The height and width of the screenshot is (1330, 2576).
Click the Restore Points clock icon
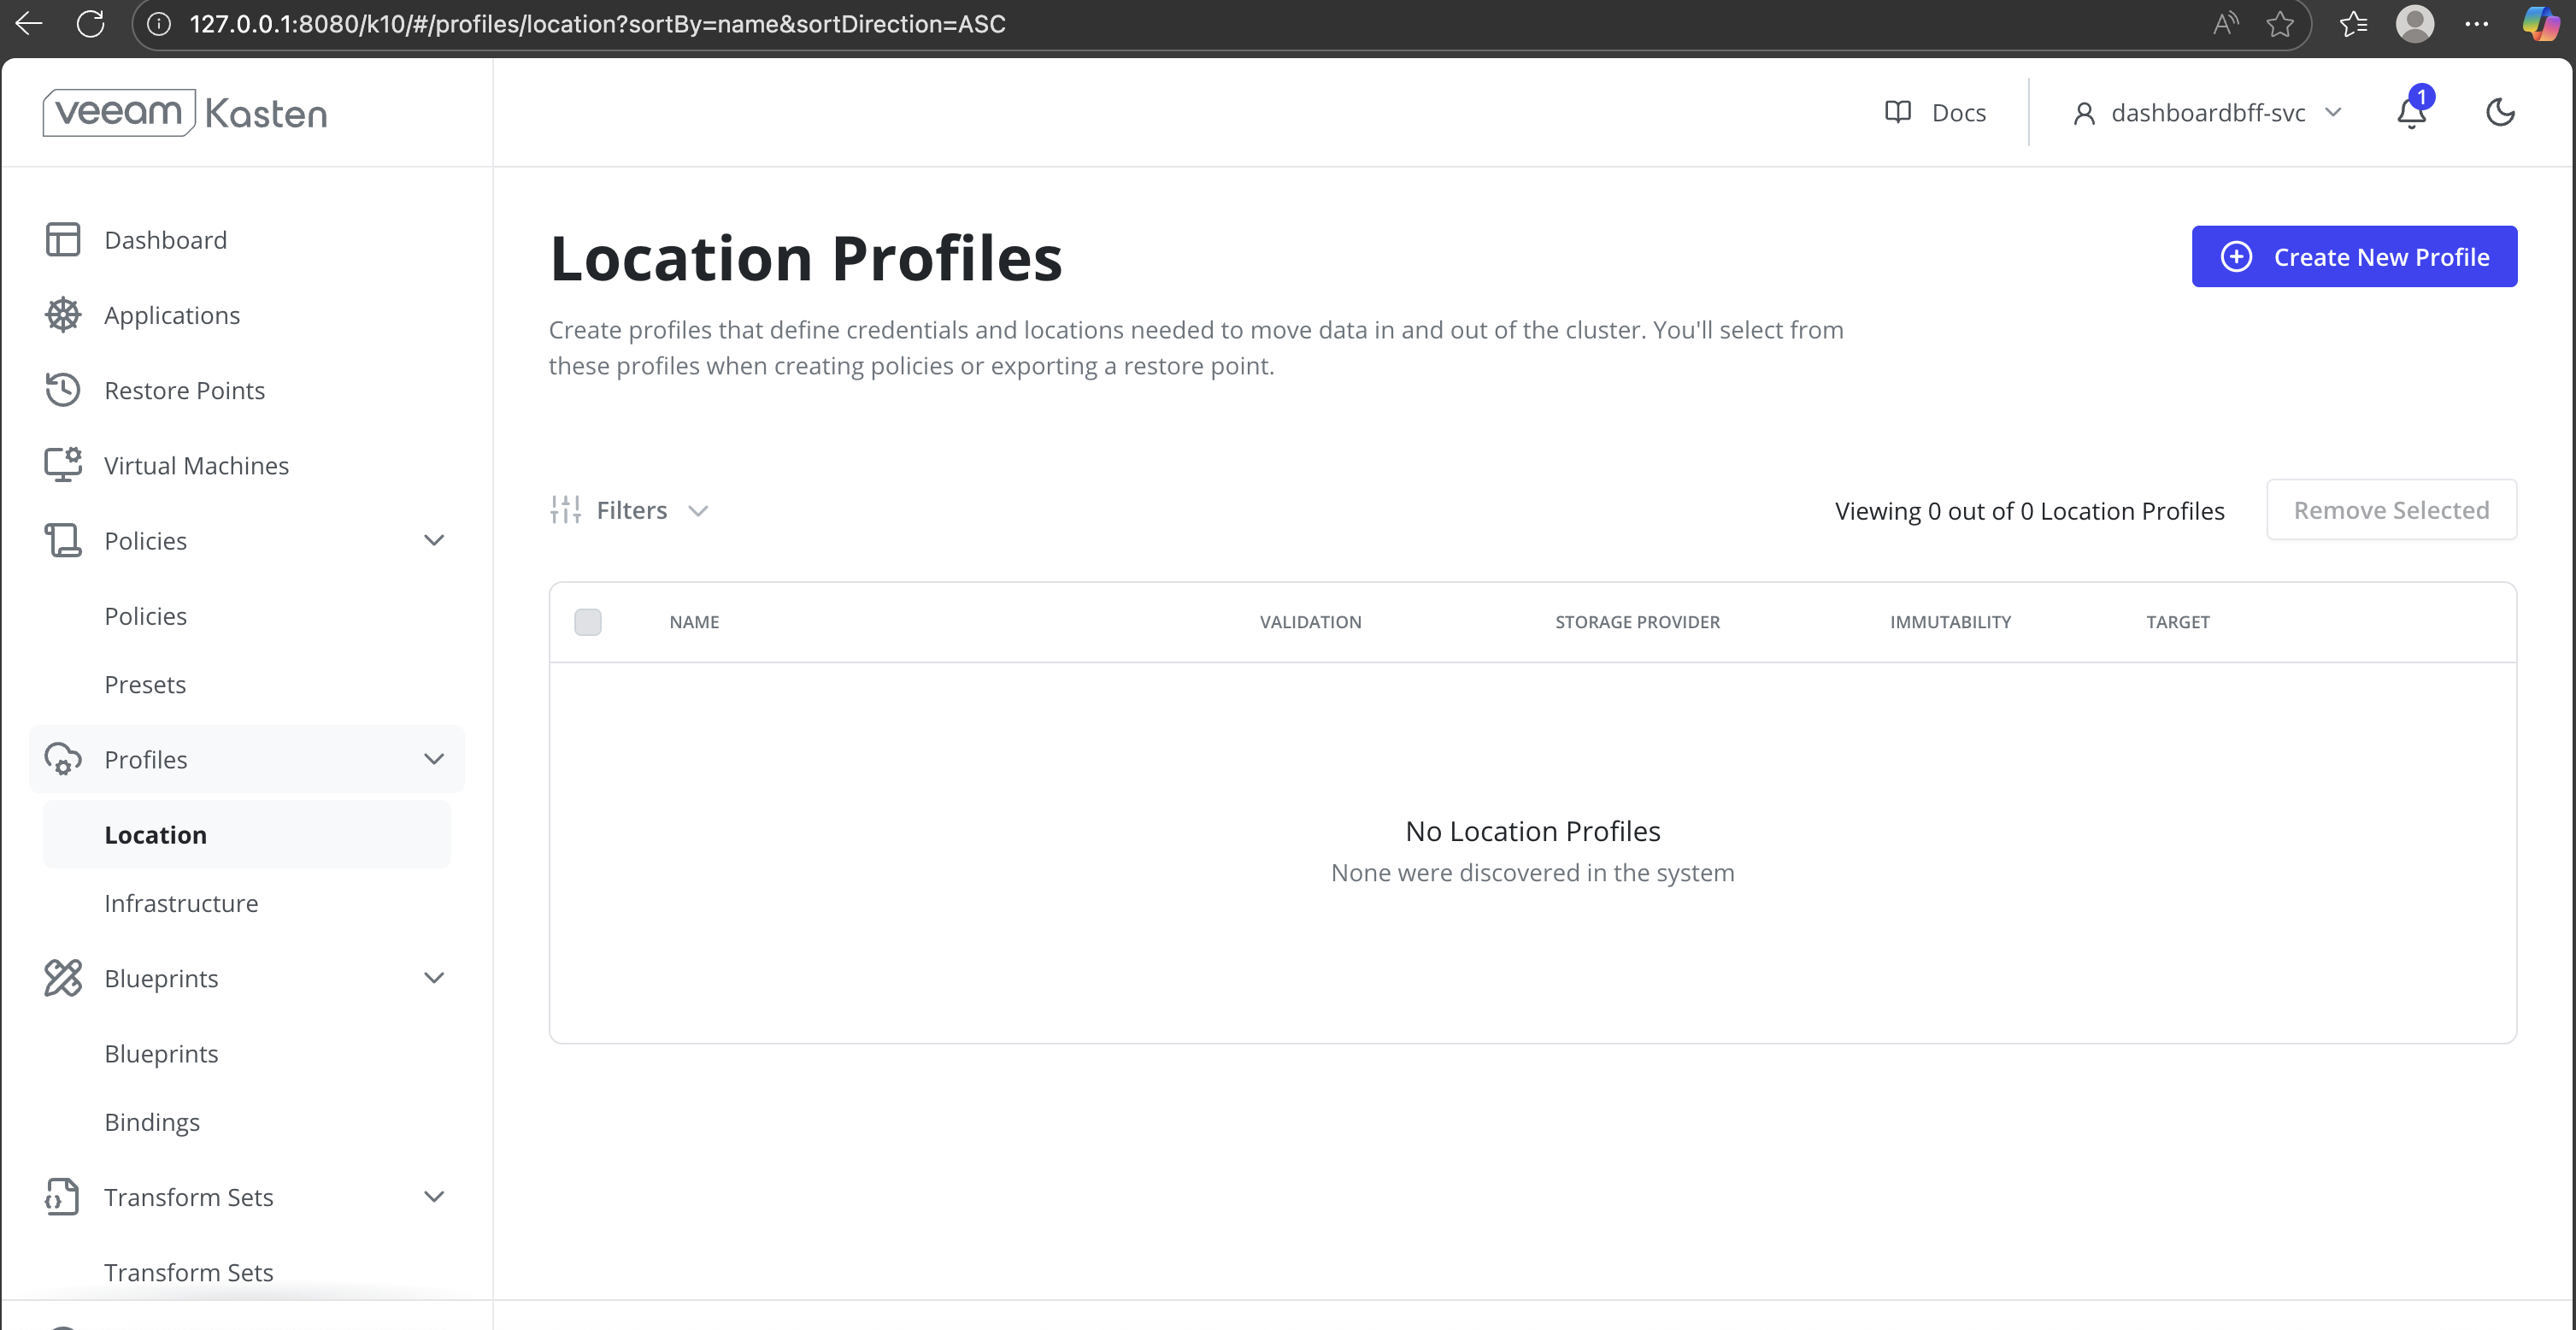[x=62, y=390]
